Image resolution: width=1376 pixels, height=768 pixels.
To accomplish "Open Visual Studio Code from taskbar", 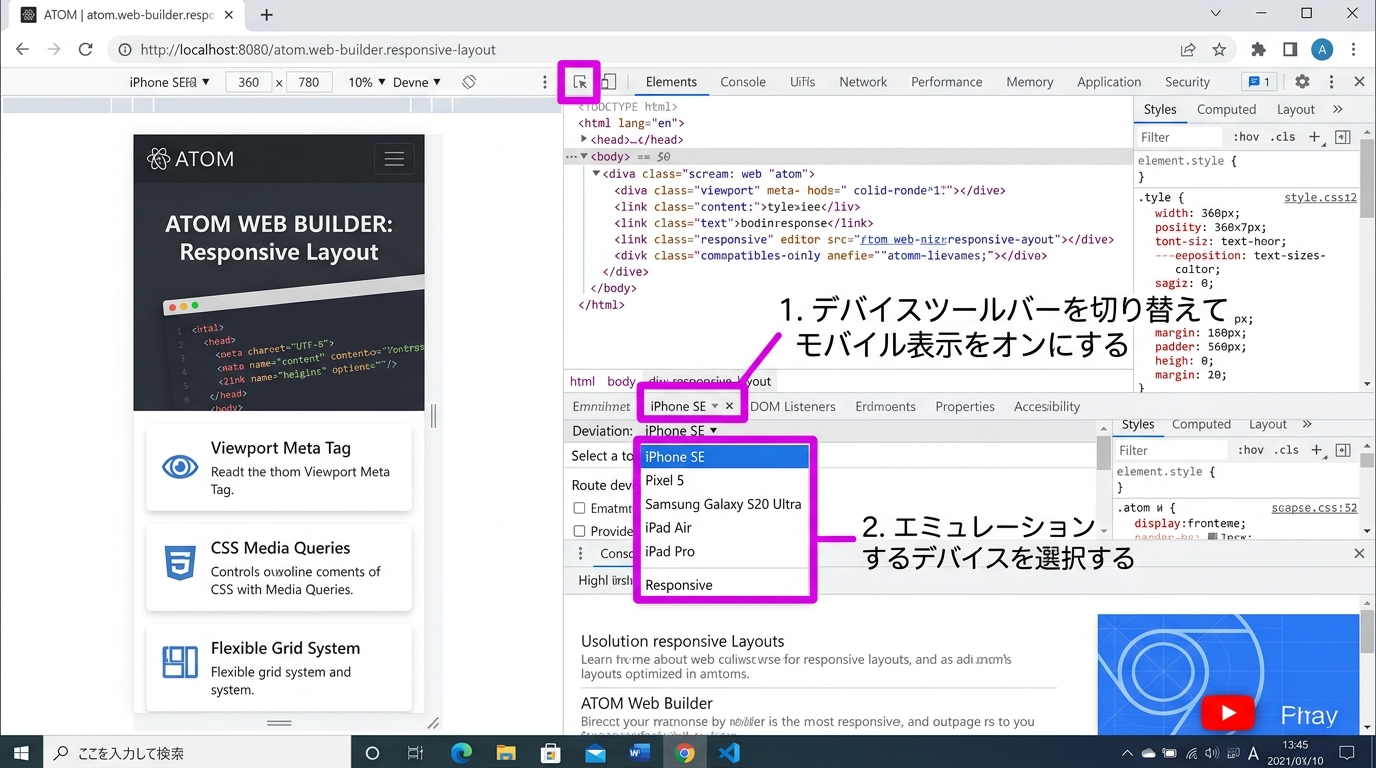I will pos(729,753).
